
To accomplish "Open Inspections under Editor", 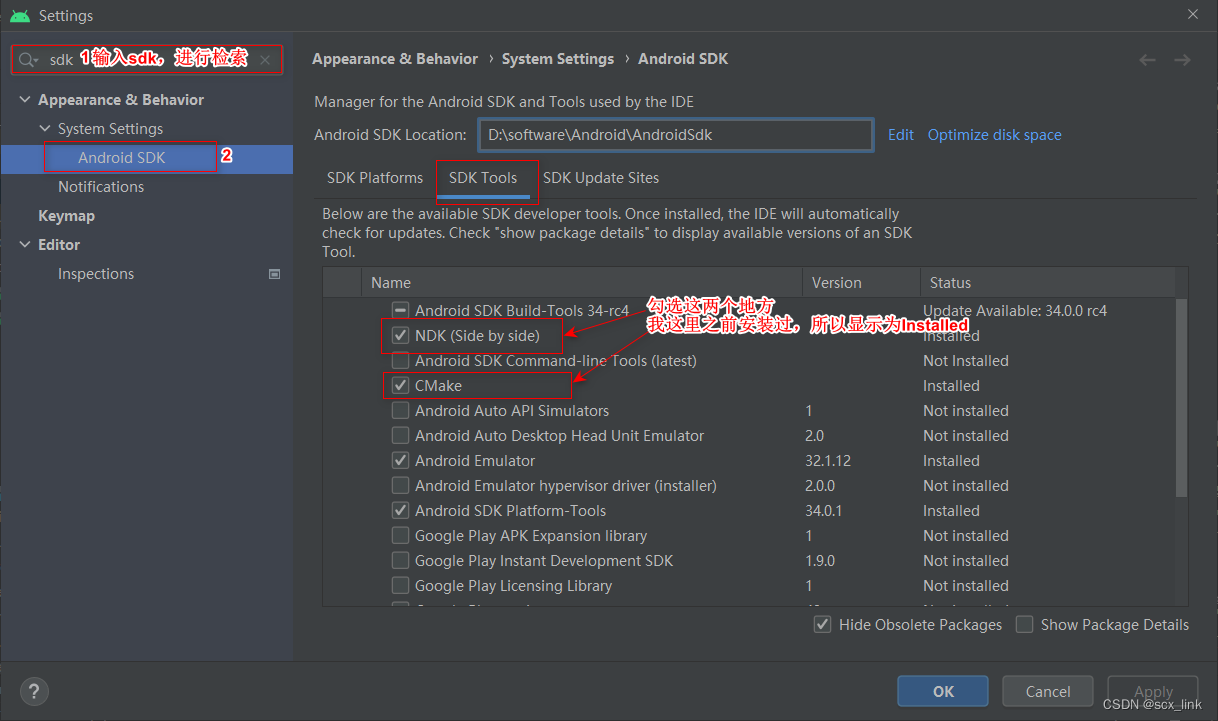I will tap(96, 274).
